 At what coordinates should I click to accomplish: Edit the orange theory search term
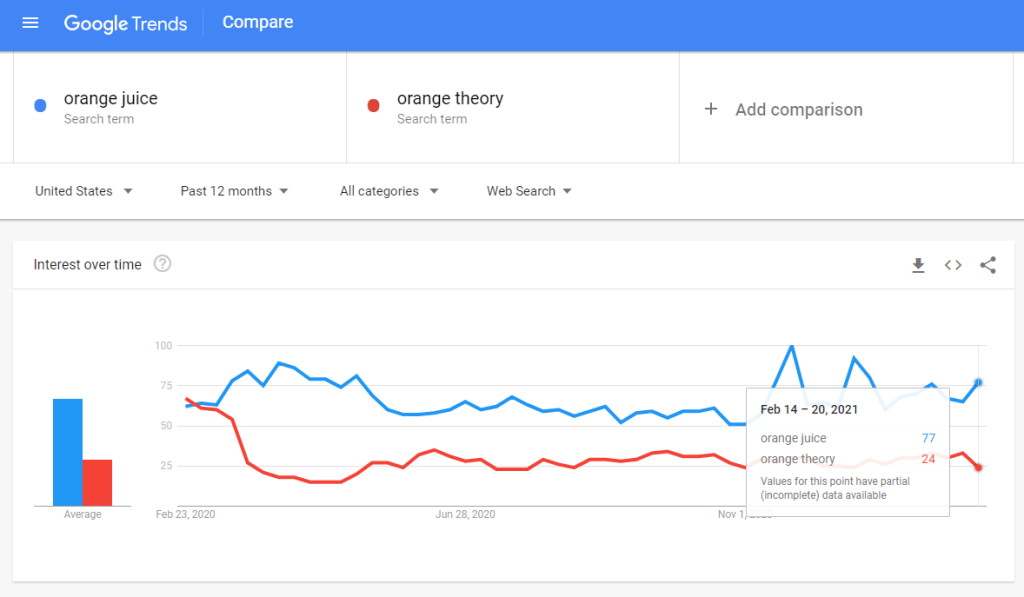click(x=450, y=99)
